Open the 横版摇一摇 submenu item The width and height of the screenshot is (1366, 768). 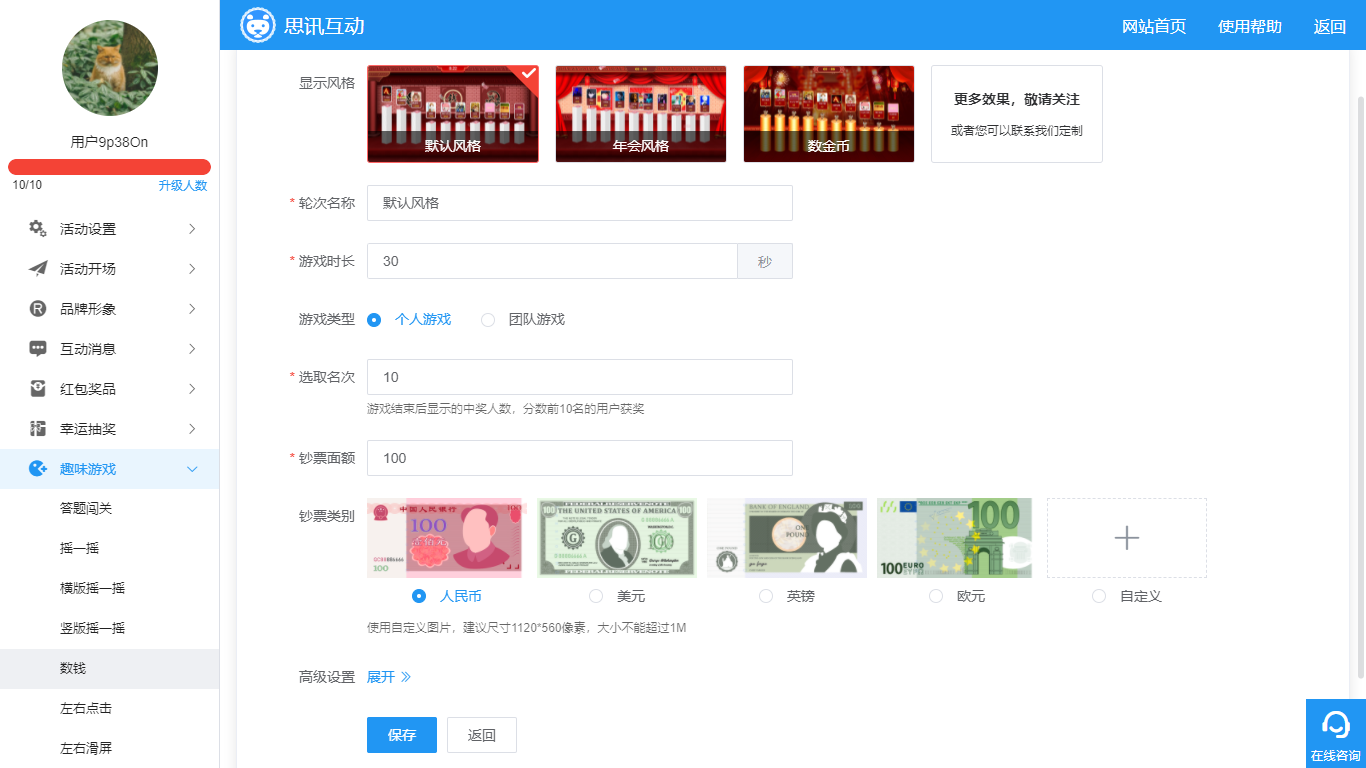[x=110, y=589]
